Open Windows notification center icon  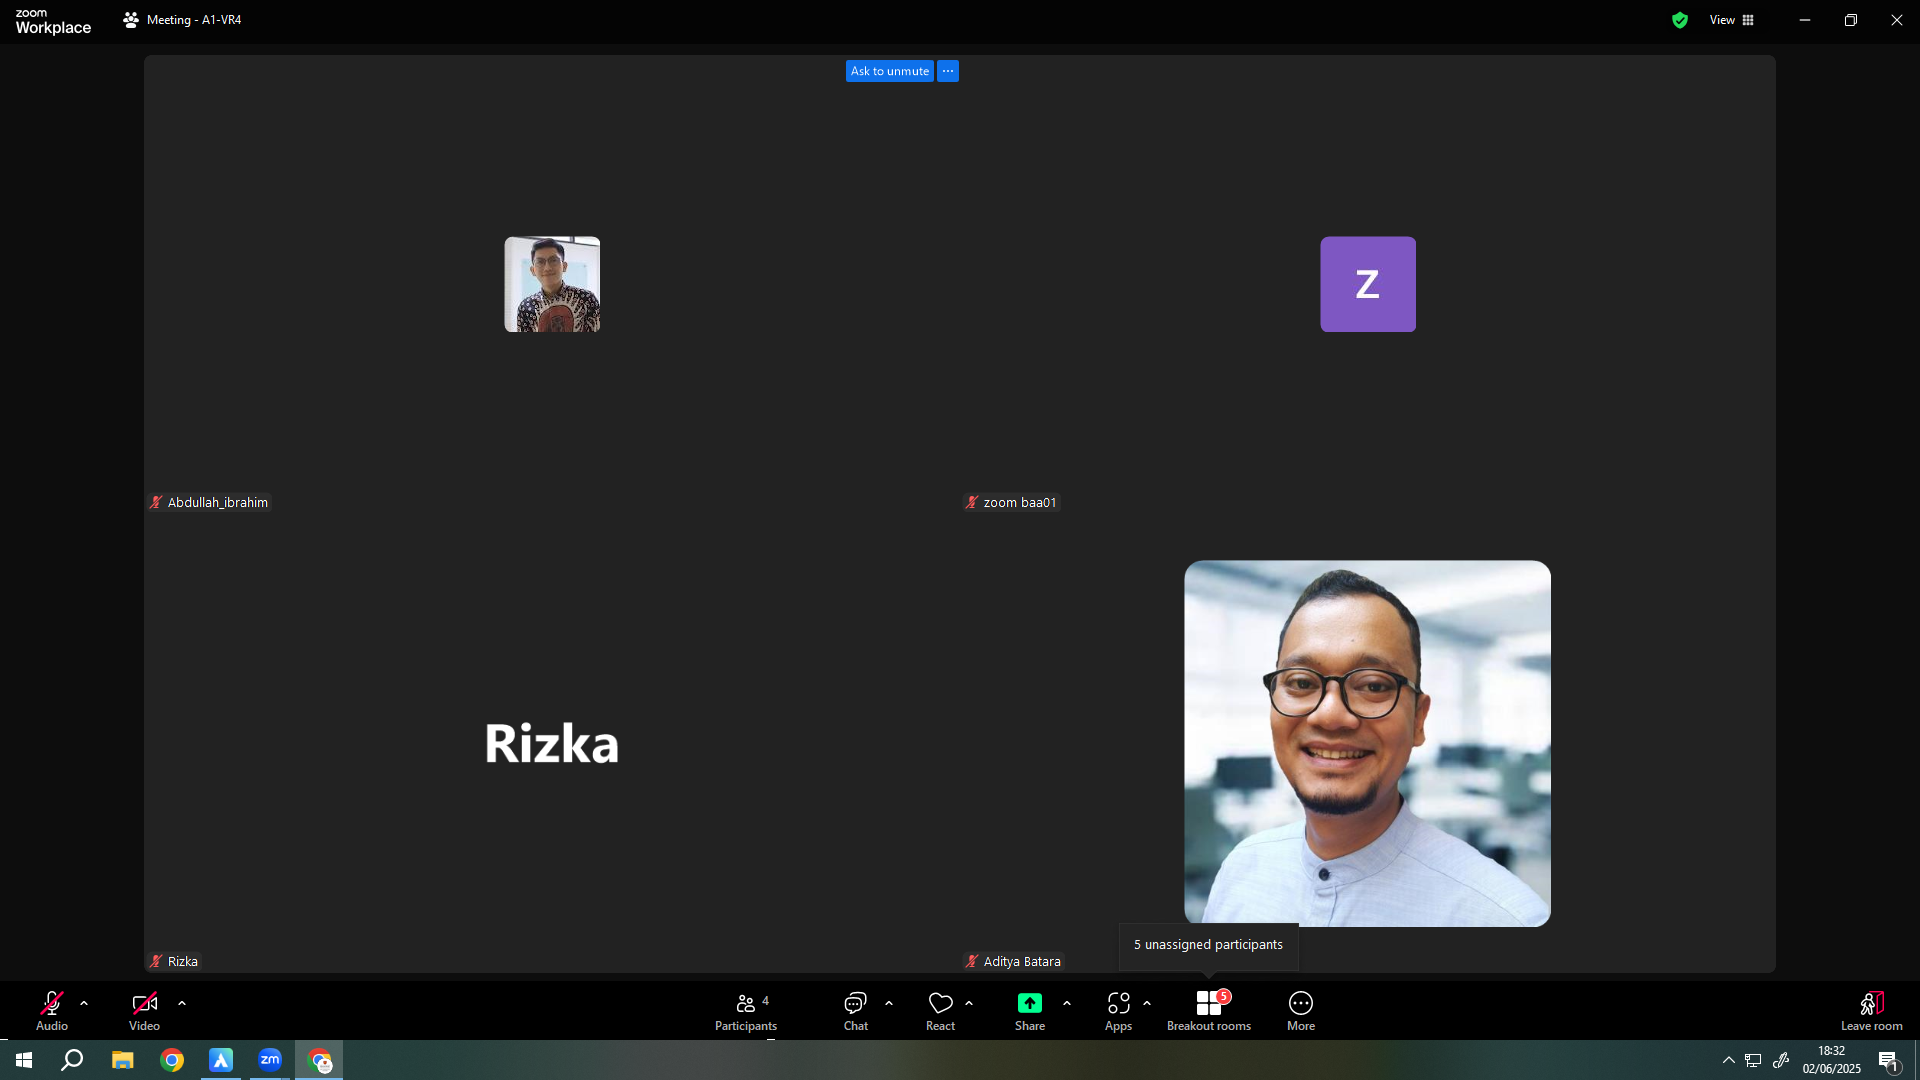[x=1889, y=1060]
